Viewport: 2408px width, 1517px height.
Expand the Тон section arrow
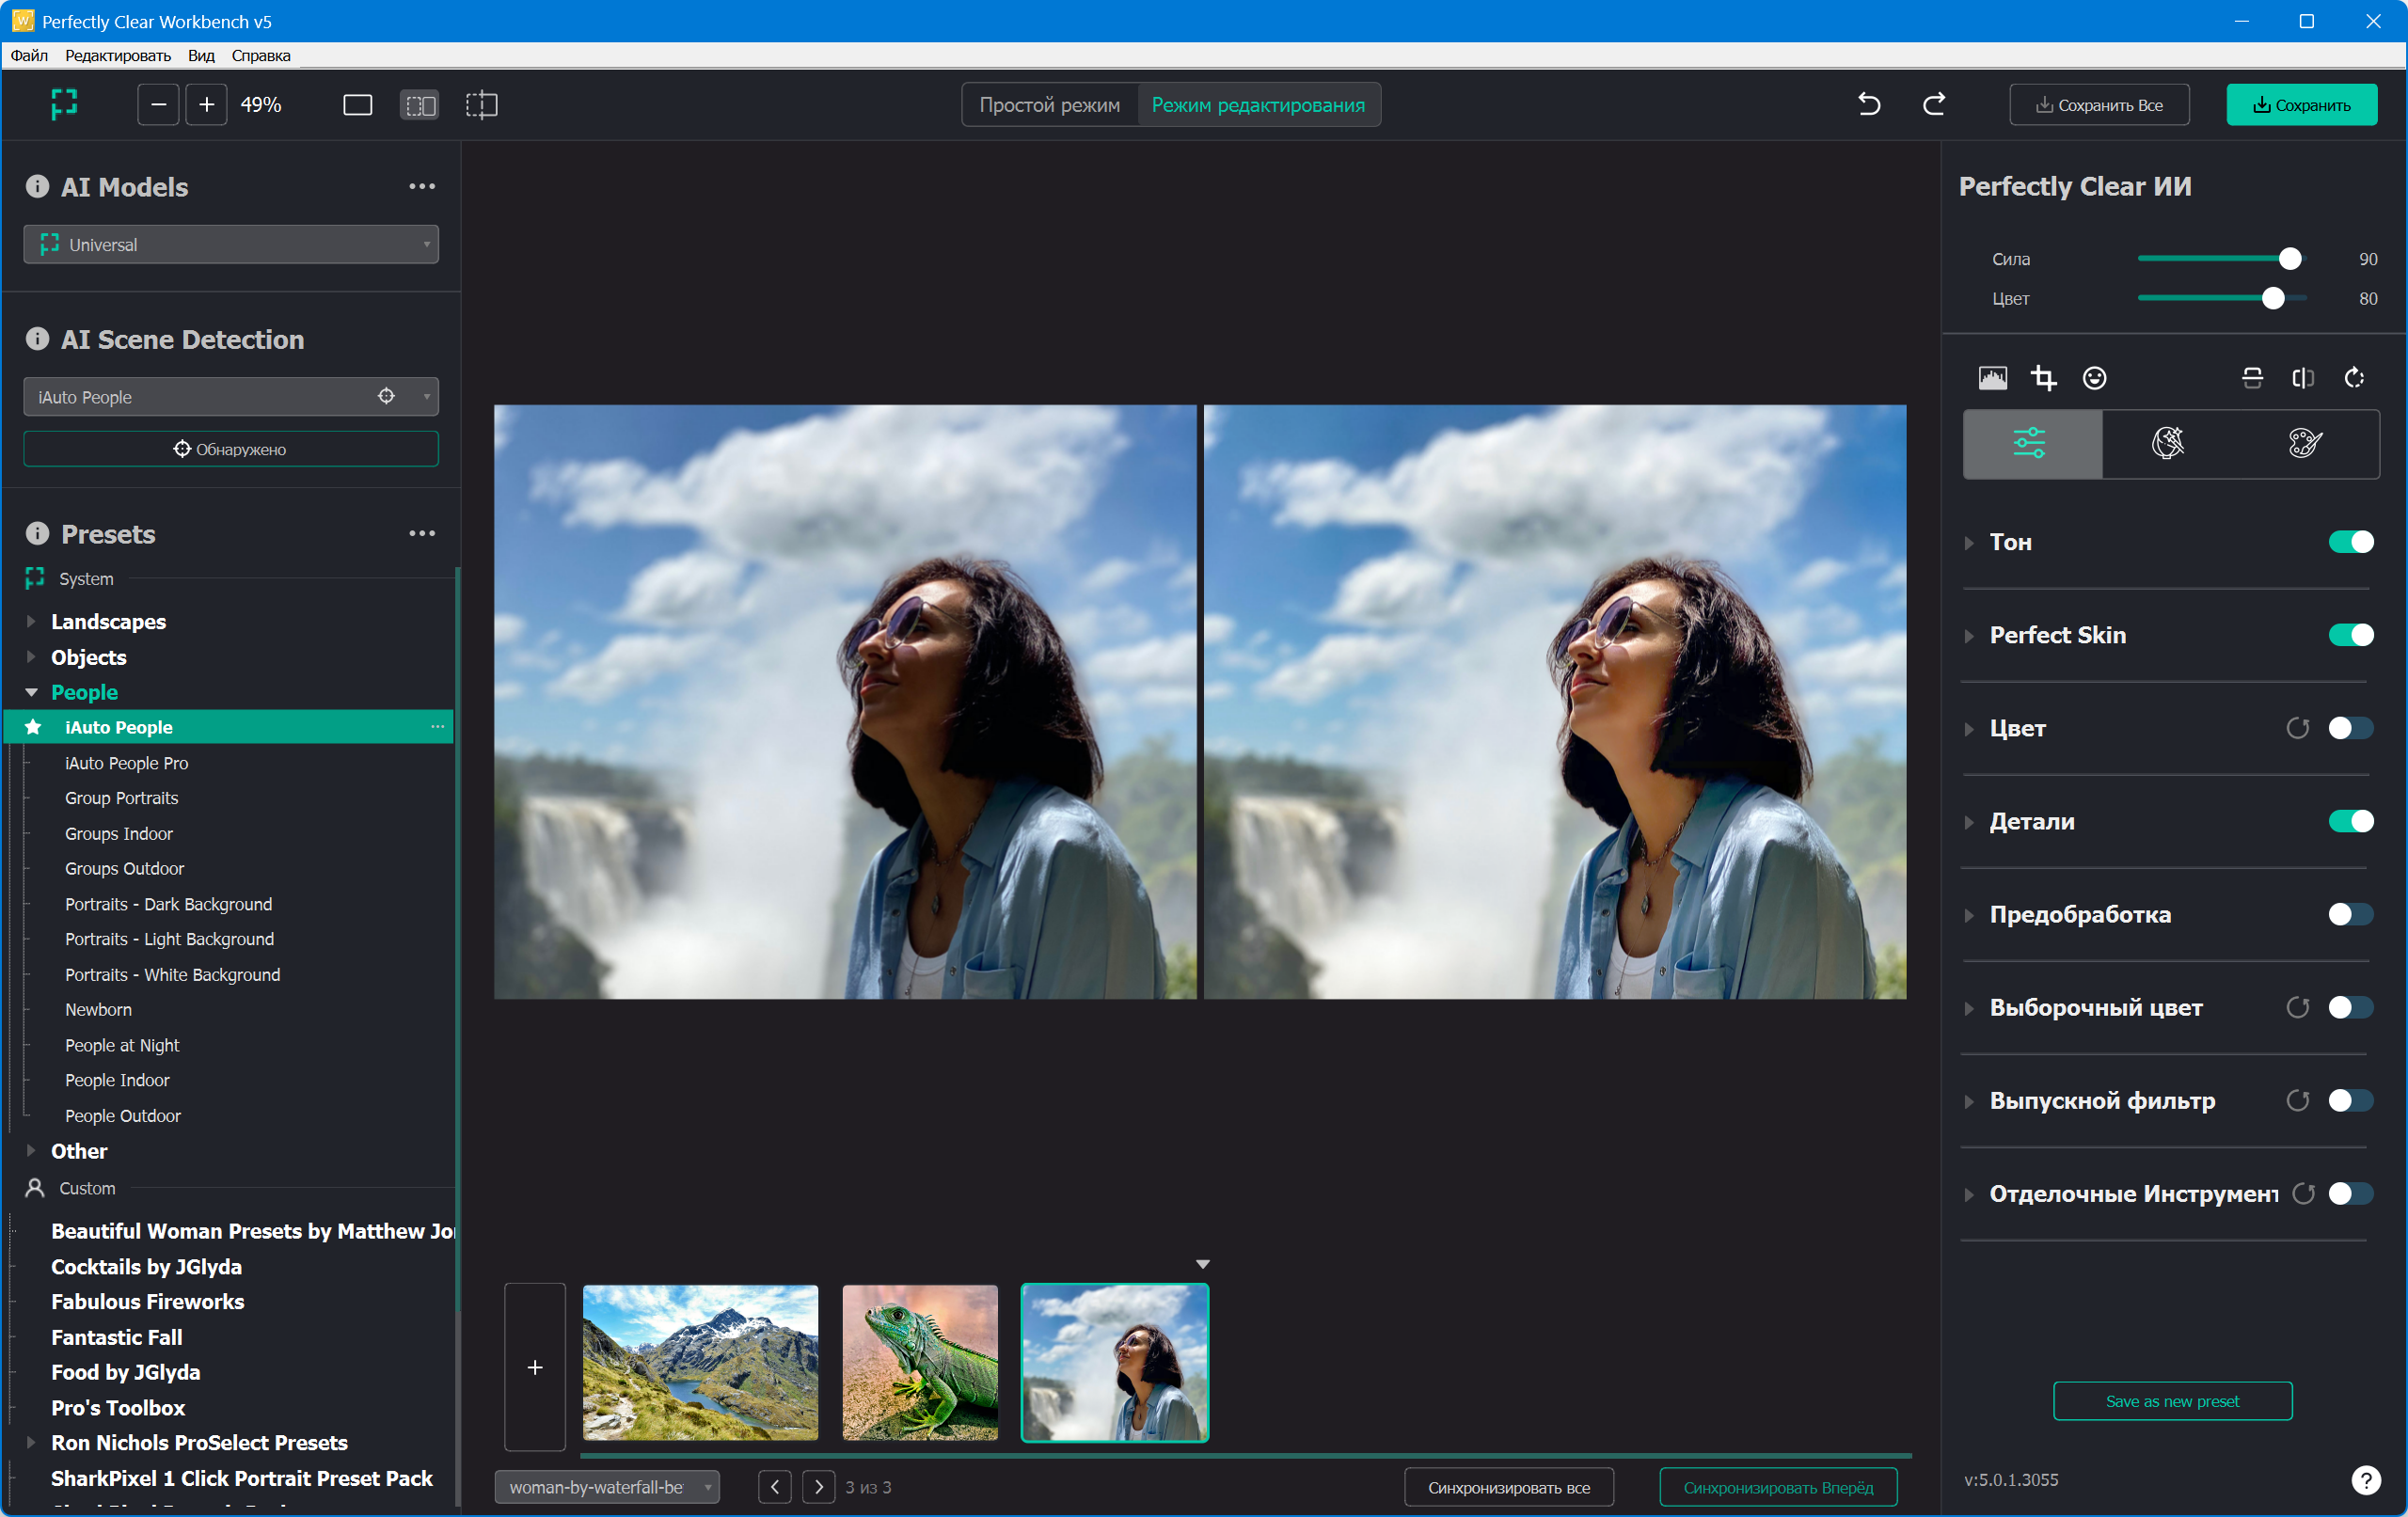1968,543
